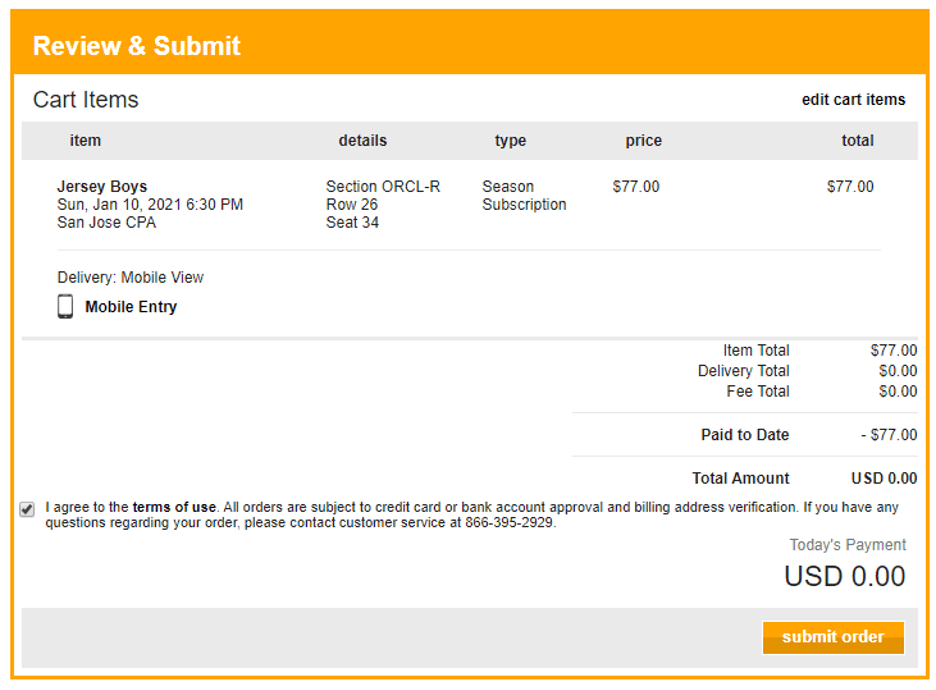Click the Delivery: Mobile View text
Viewport: 936px width, 690px height.
[130, 278]
